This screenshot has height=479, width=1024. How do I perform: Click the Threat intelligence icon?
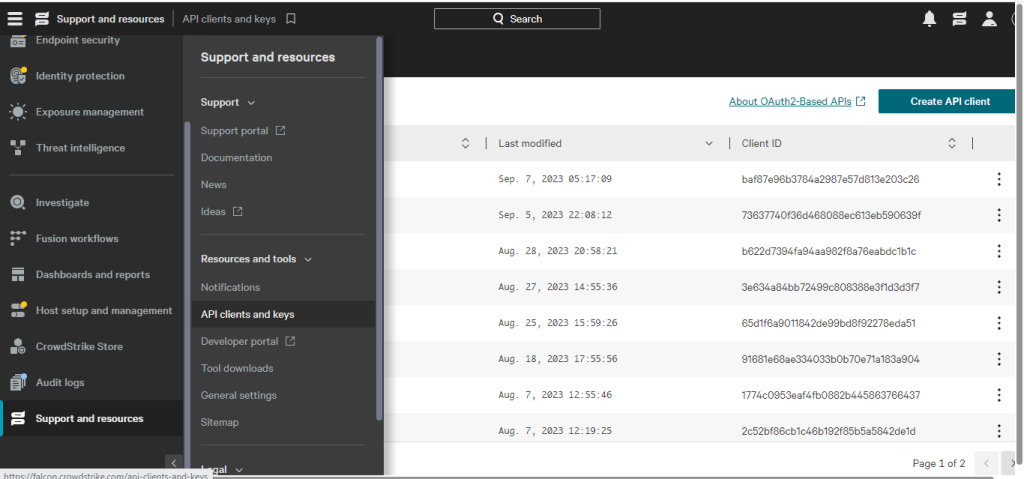[x=18, y=148]
